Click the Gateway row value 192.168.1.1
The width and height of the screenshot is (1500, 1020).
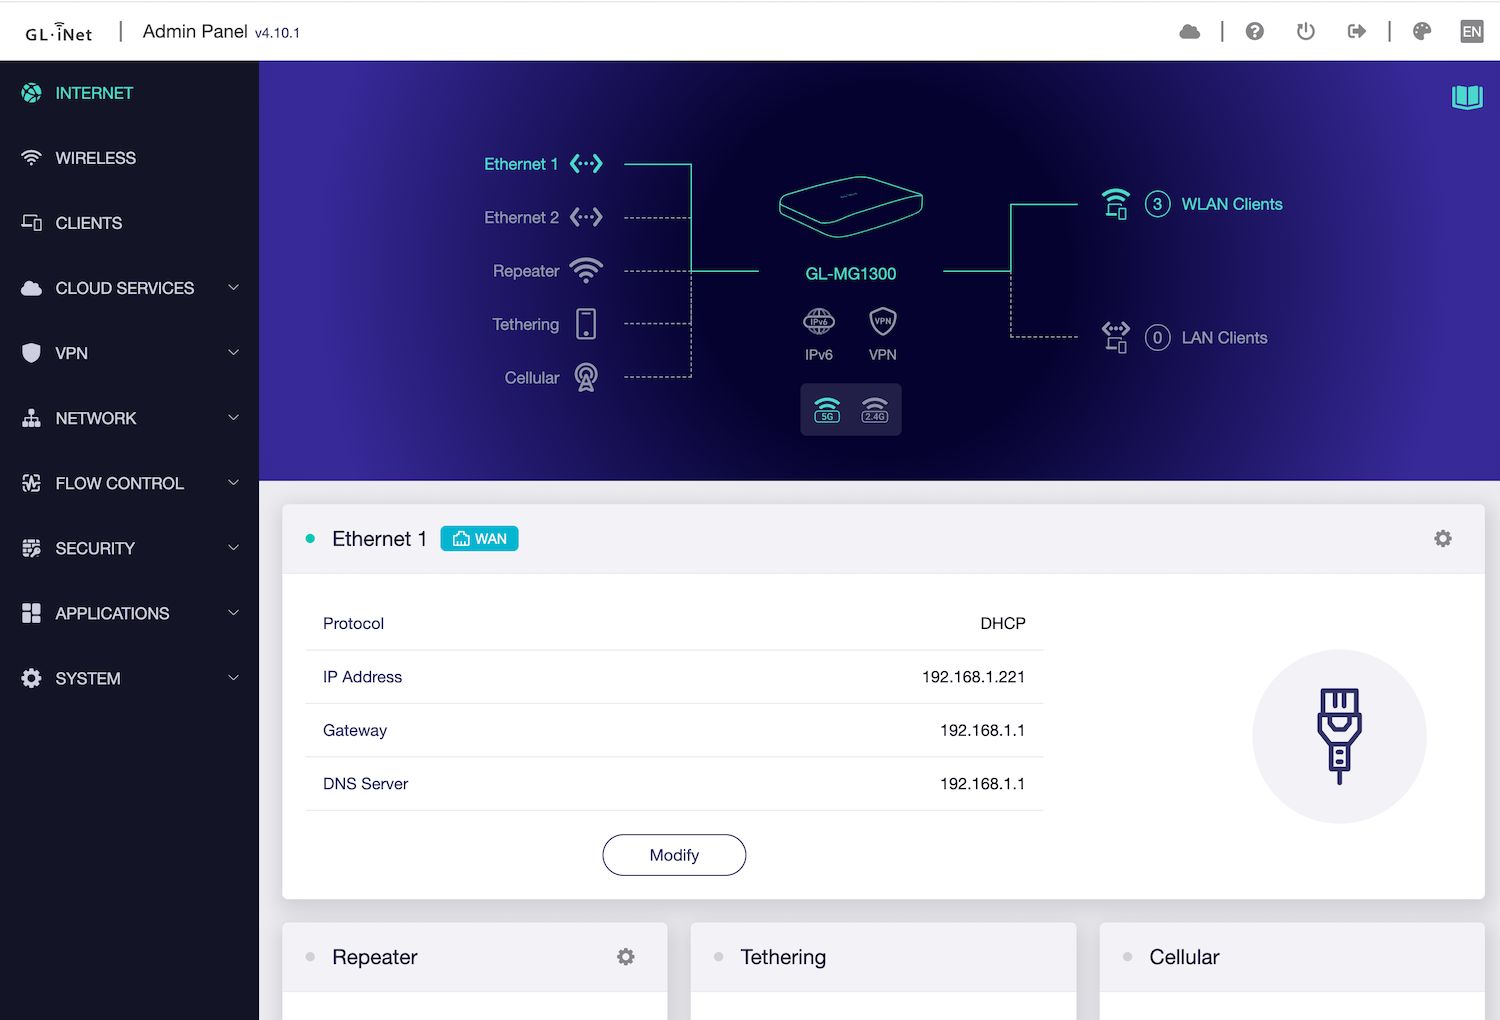point(982,730)
